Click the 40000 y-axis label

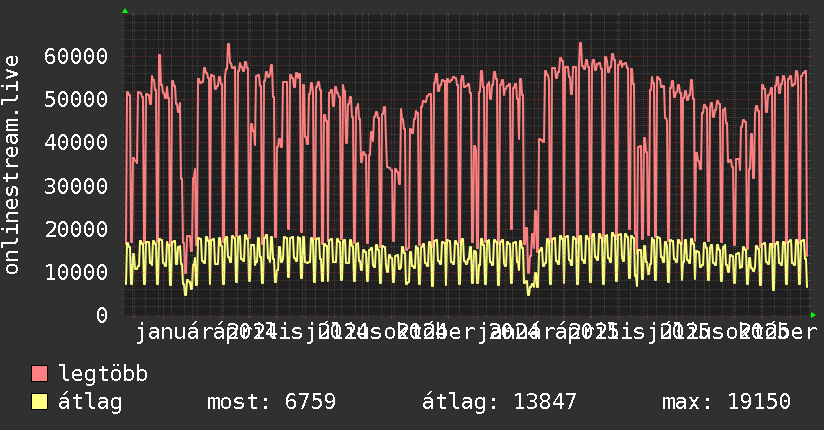click(76, 142)
